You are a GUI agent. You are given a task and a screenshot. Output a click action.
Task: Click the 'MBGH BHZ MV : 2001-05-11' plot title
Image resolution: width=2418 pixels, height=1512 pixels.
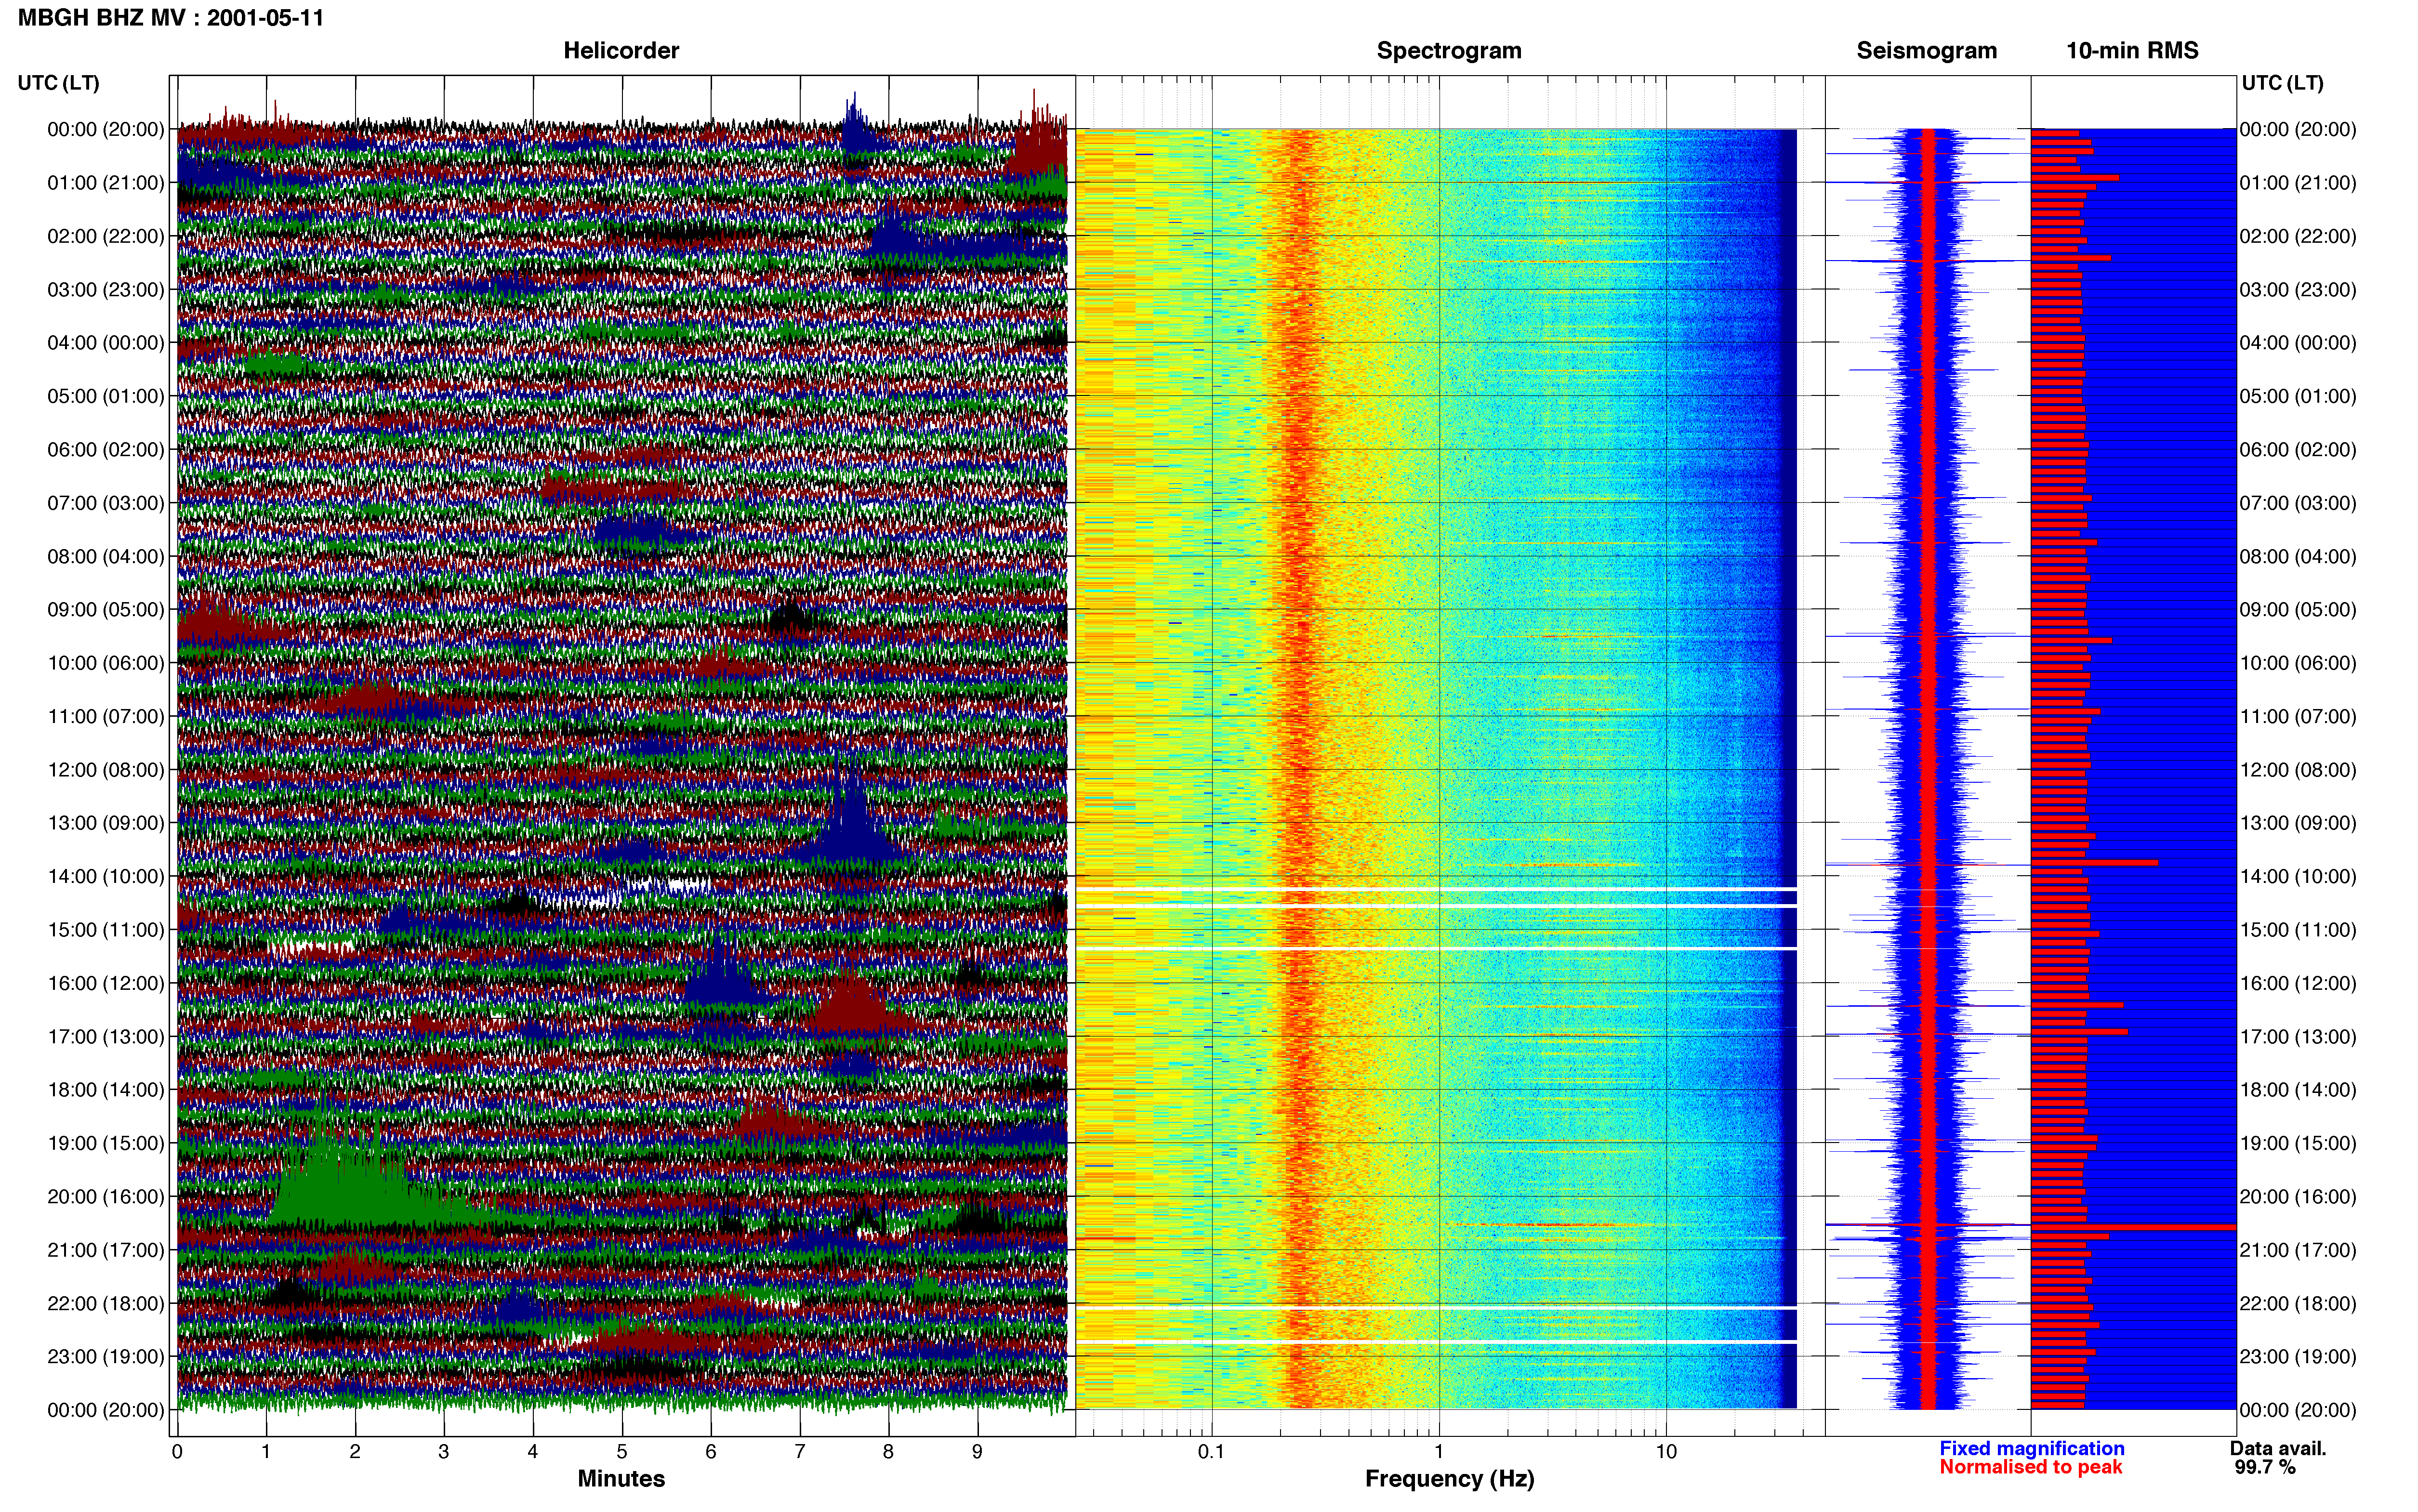click(x=171, y=18)
